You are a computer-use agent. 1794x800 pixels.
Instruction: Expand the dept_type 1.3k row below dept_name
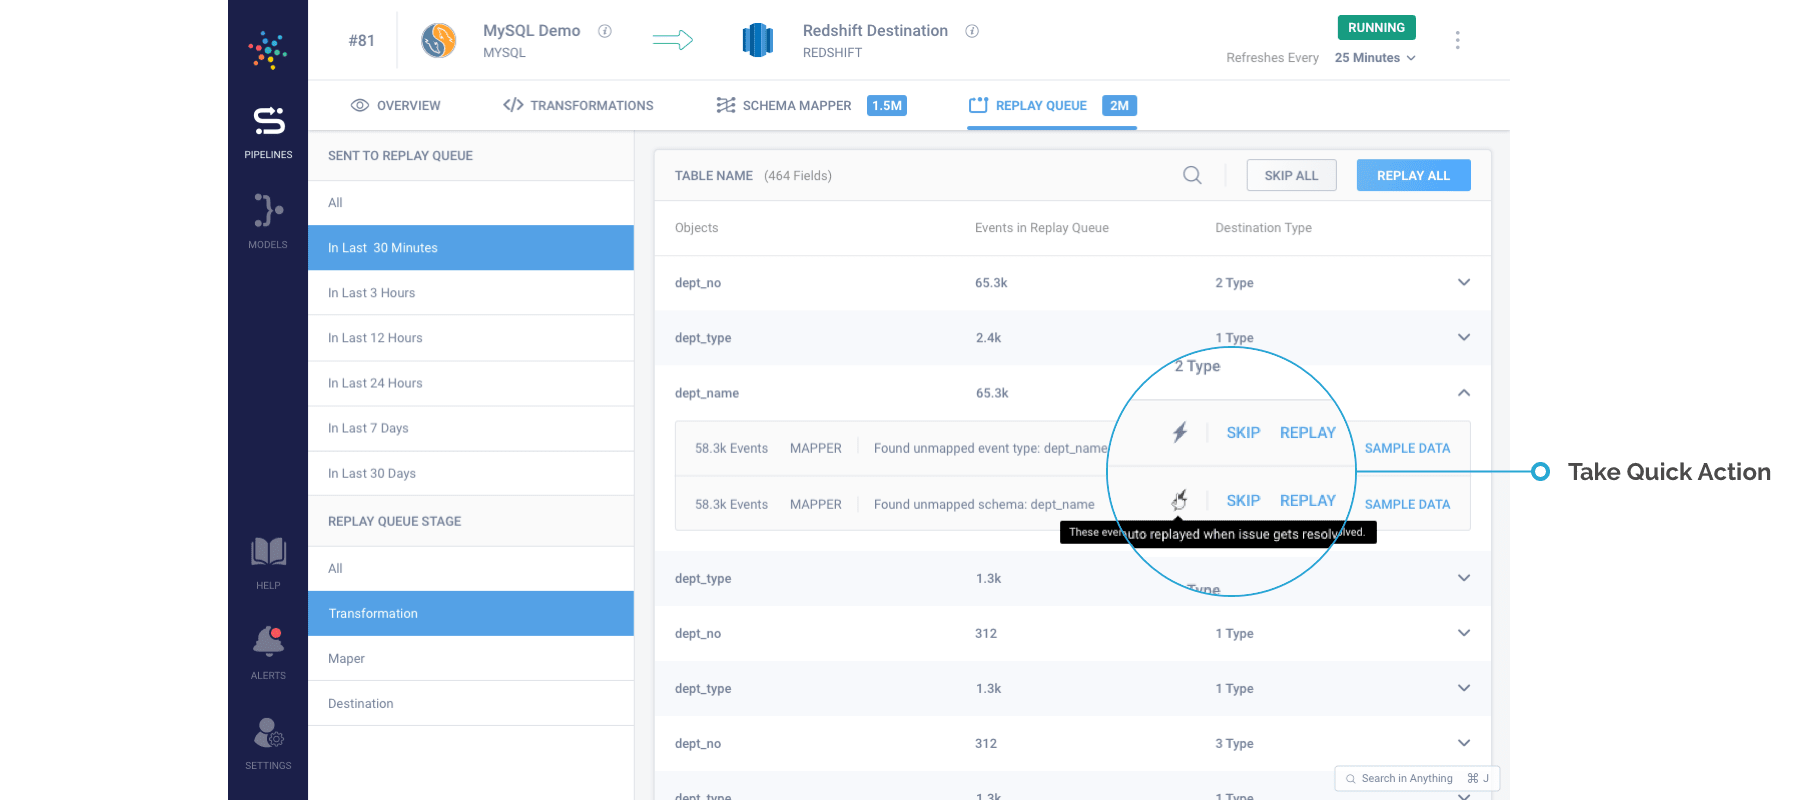[1464, 578]
